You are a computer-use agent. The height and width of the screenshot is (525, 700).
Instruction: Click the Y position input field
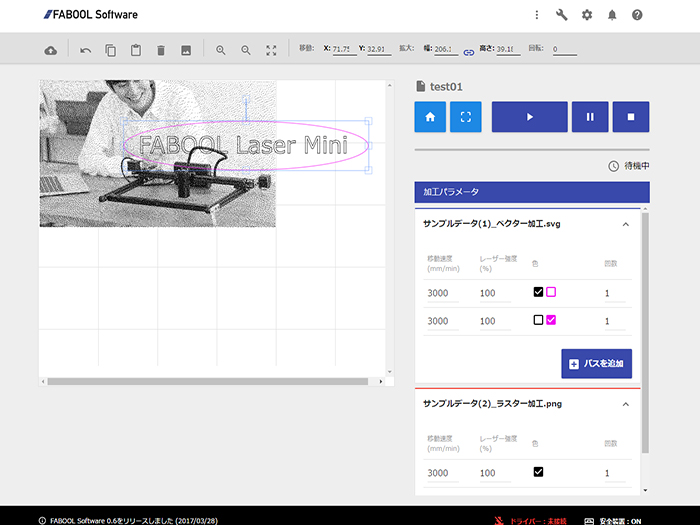pos(379,49)
